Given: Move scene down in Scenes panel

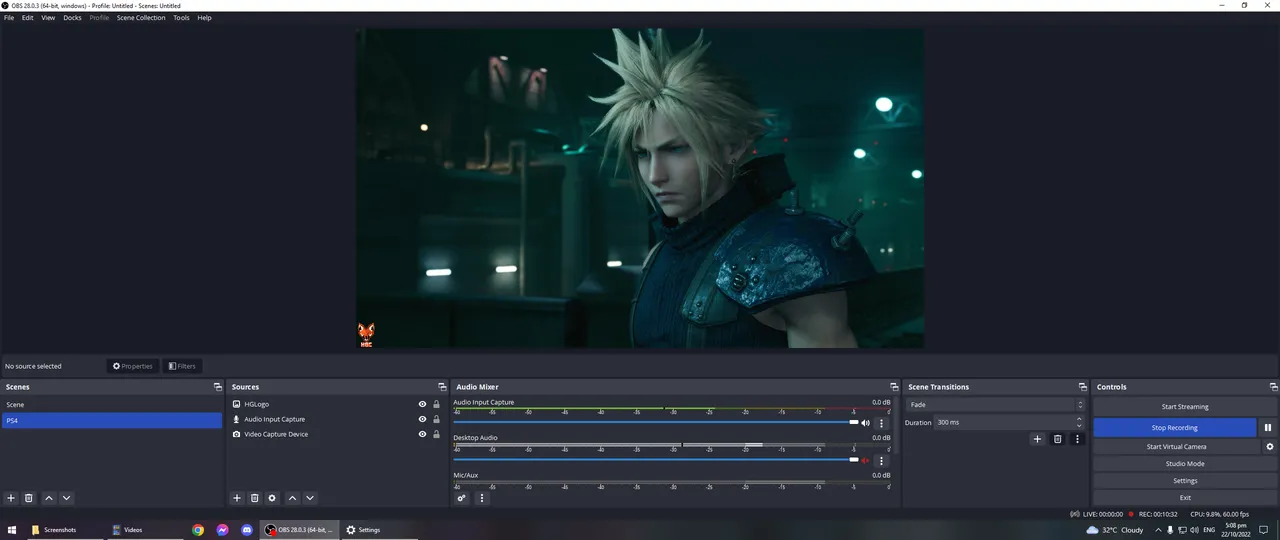Looking at the screenshot, I should [x=66, y=498].
